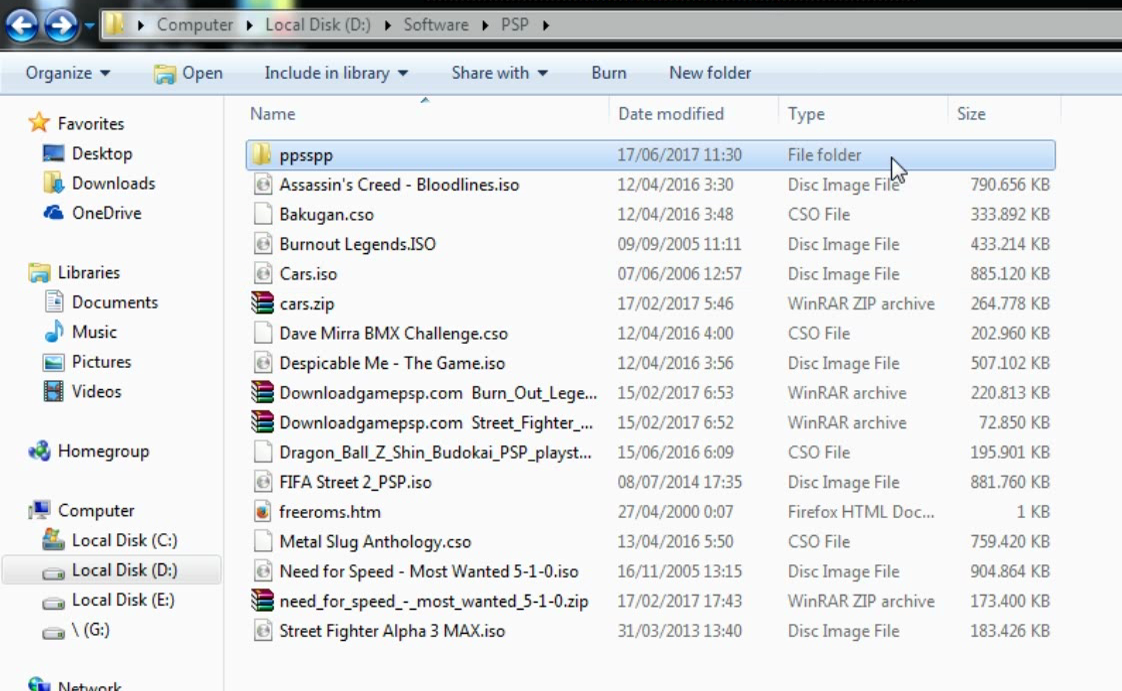Viewport: 1122px width, 691px height.
Task: Select the ppsspp folder icon
Action: tap(262, 155)
